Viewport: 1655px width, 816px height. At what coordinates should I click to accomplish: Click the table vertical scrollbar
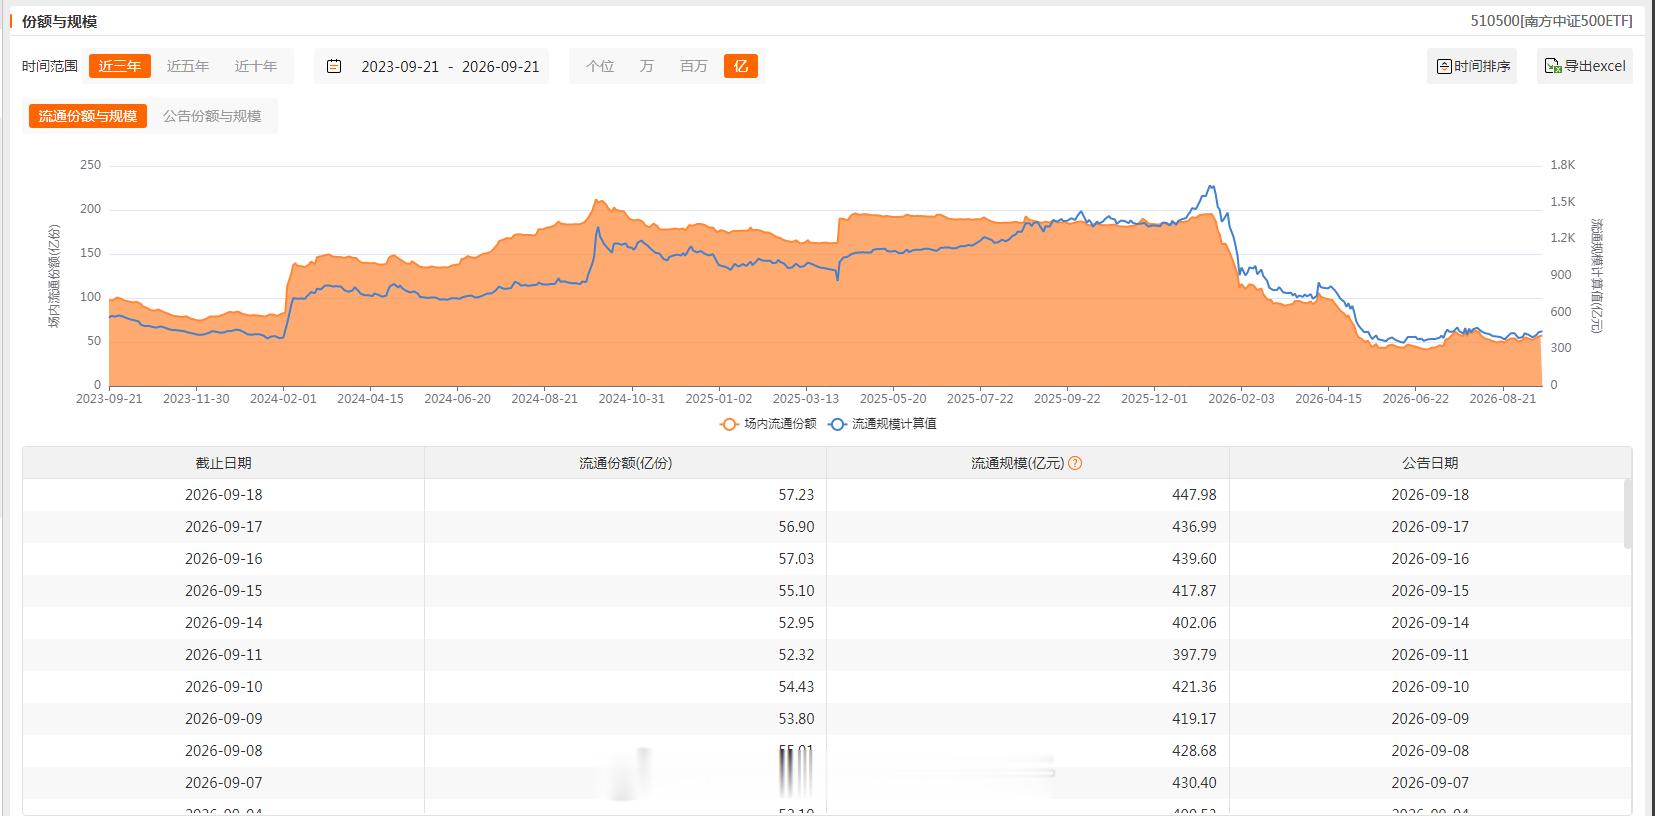click(1628, 514)
